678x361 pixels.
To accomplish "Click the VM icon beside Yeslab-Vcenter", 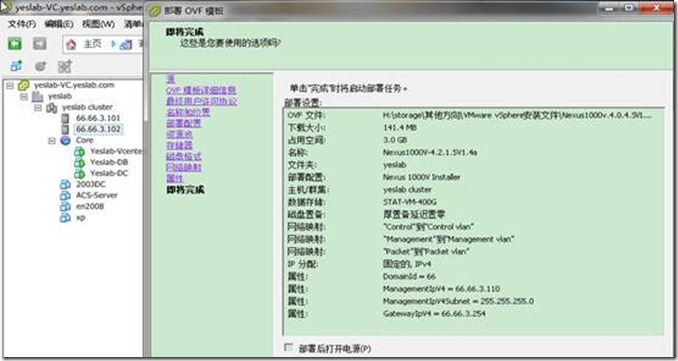I will pos(79,151).
